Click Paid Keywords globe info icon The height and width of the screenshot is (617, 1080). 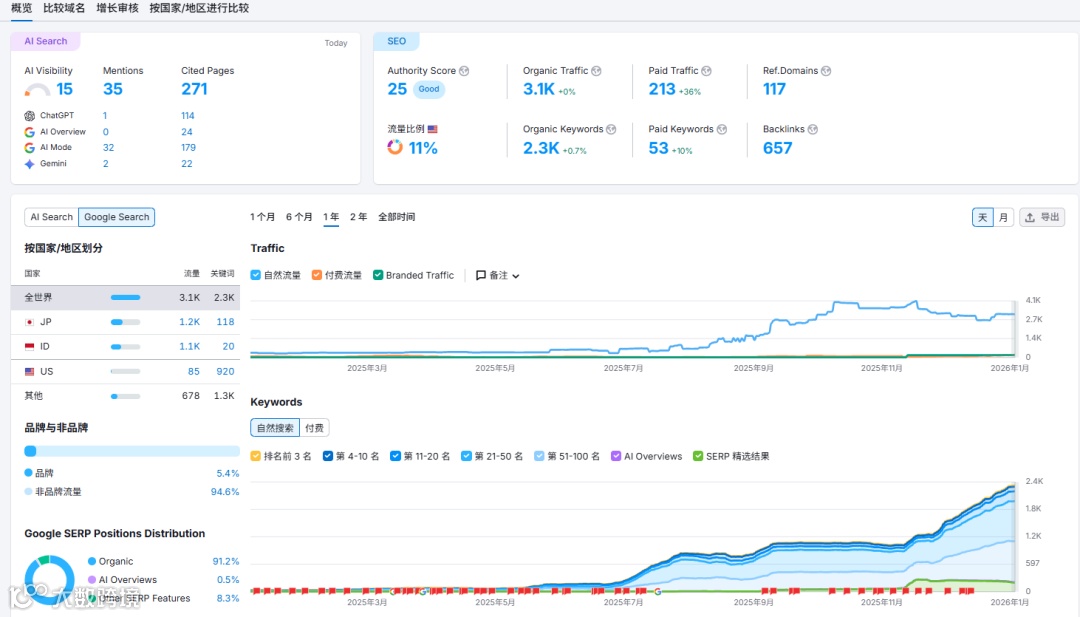tap(722, 129)
